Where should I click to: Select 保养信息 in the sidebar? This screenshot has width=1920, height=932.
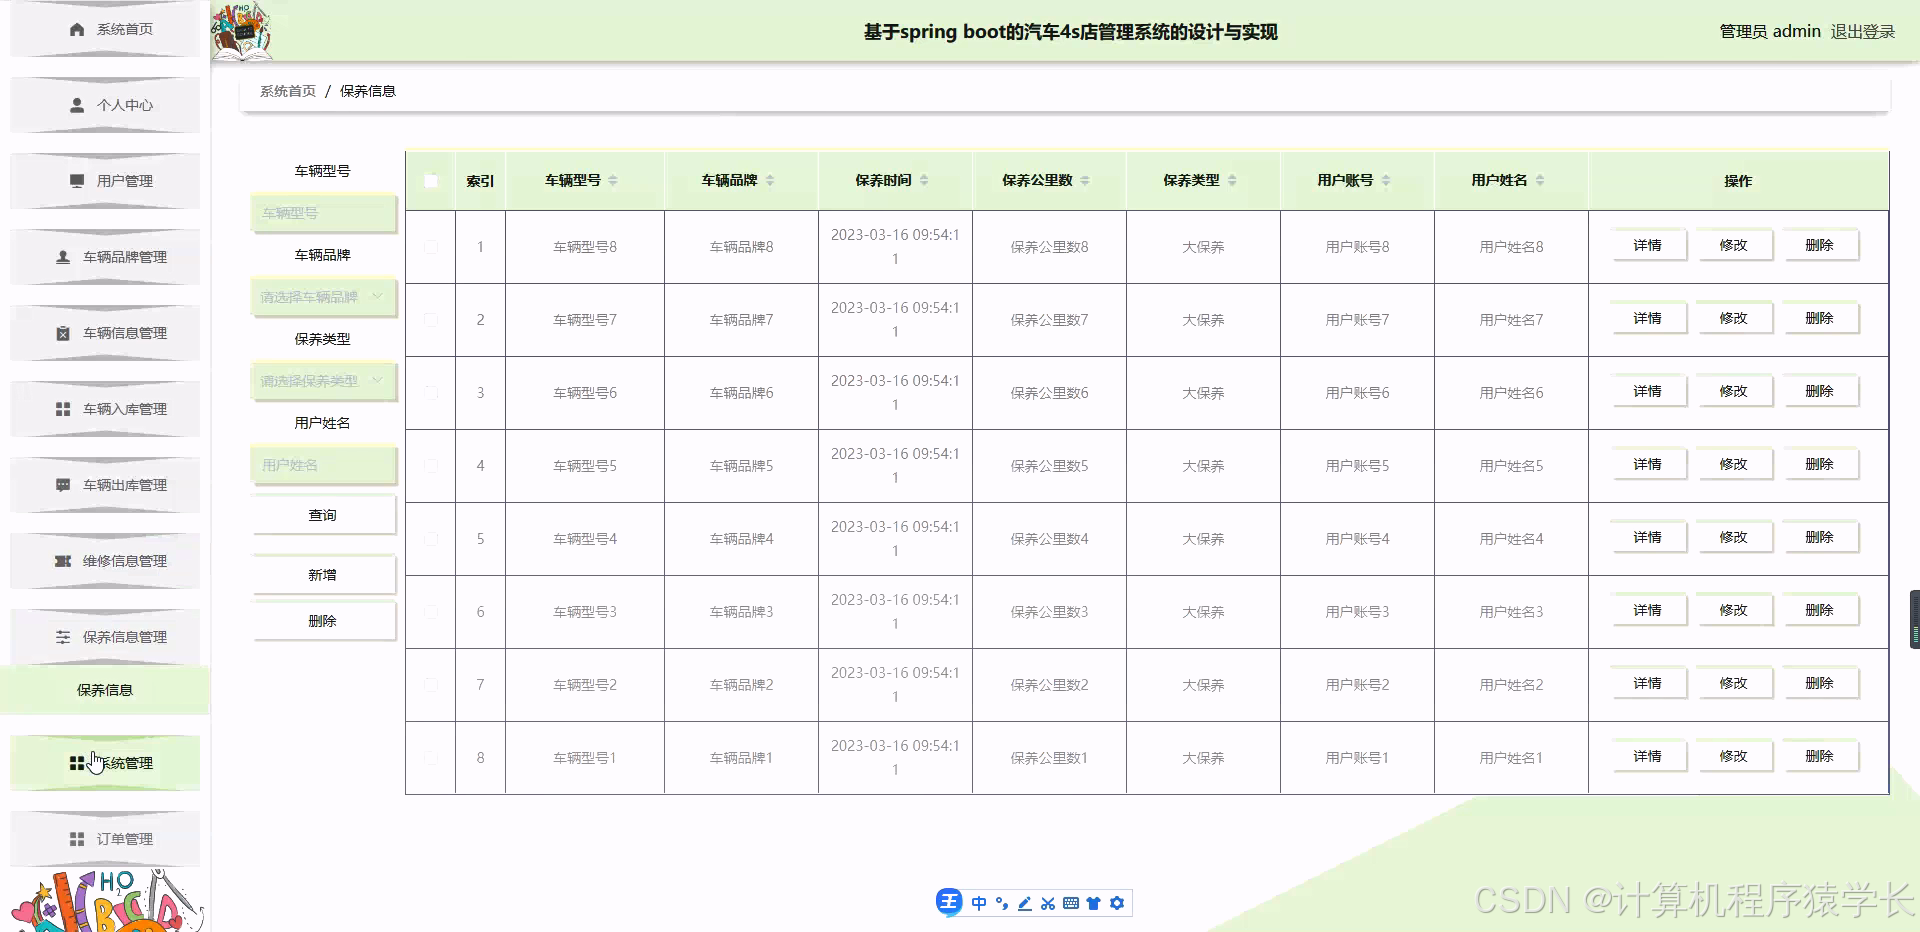[x=104, y=690]
